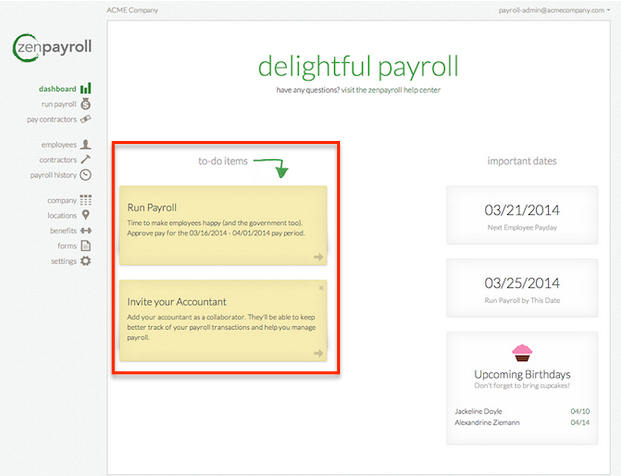This screenshot has height=476, width=621.
Task: Dismiss the Invite your Accountant card
Action: (x=321, y=288)
